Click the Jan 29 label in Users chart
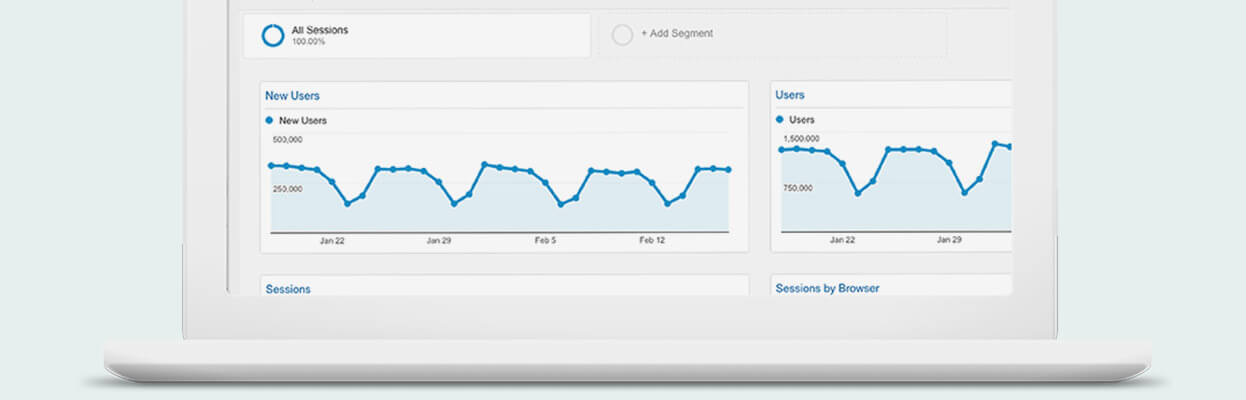1246x400 pixels. pos(949,240)
